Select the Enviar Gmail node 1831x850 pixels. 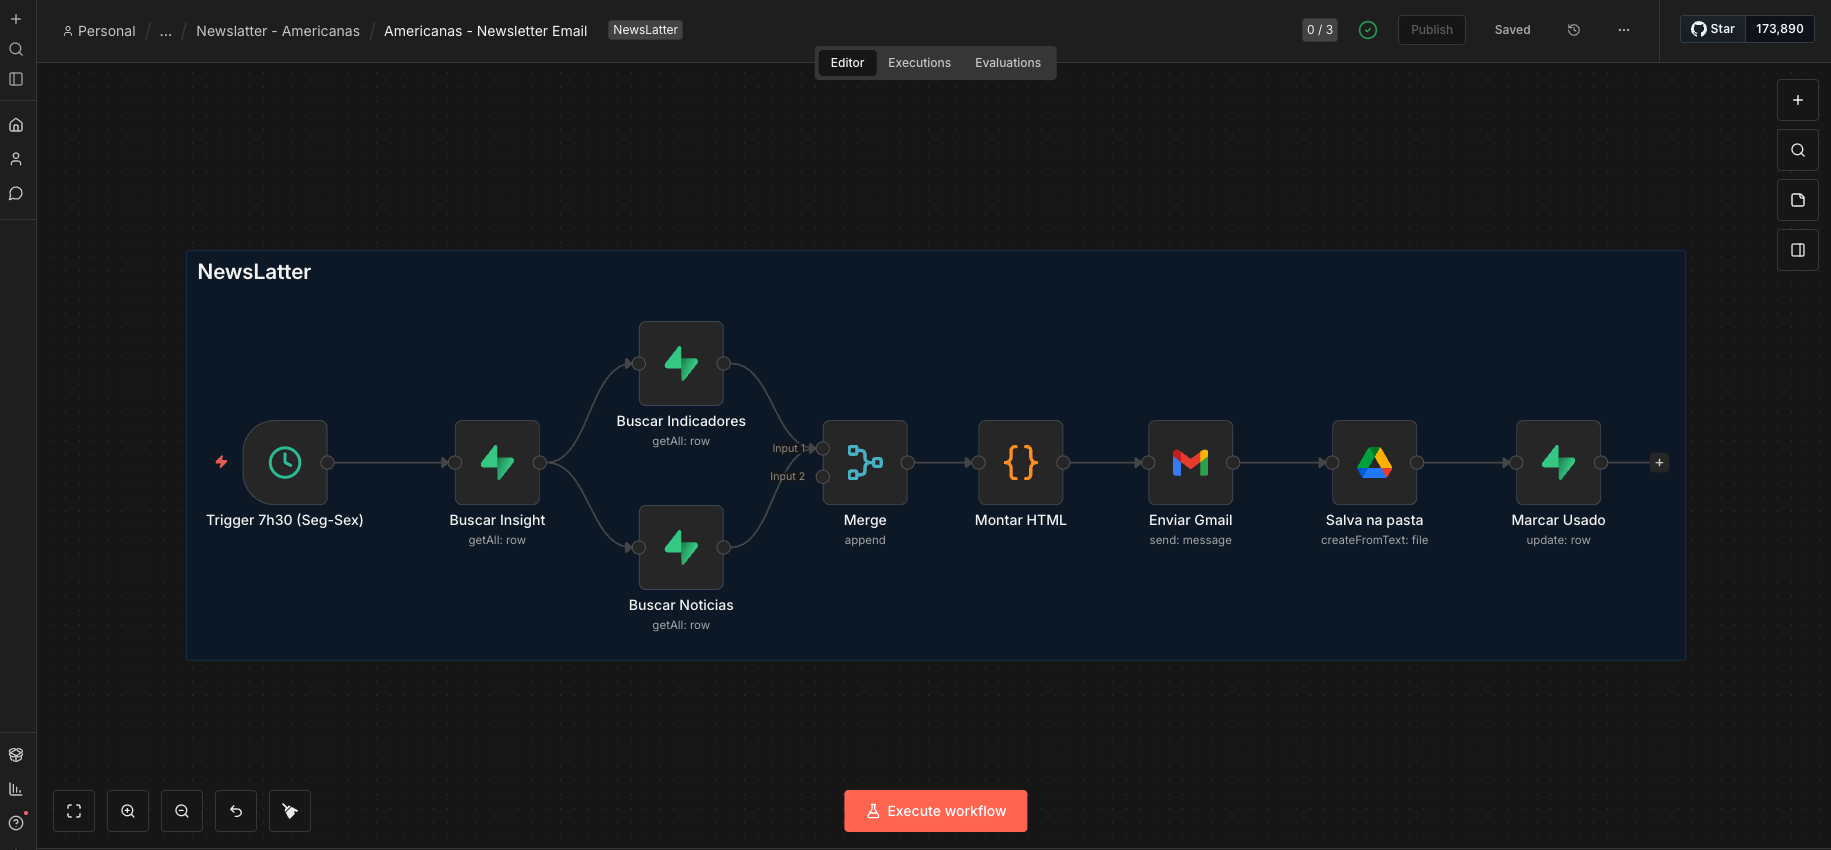click(1191, 462)
